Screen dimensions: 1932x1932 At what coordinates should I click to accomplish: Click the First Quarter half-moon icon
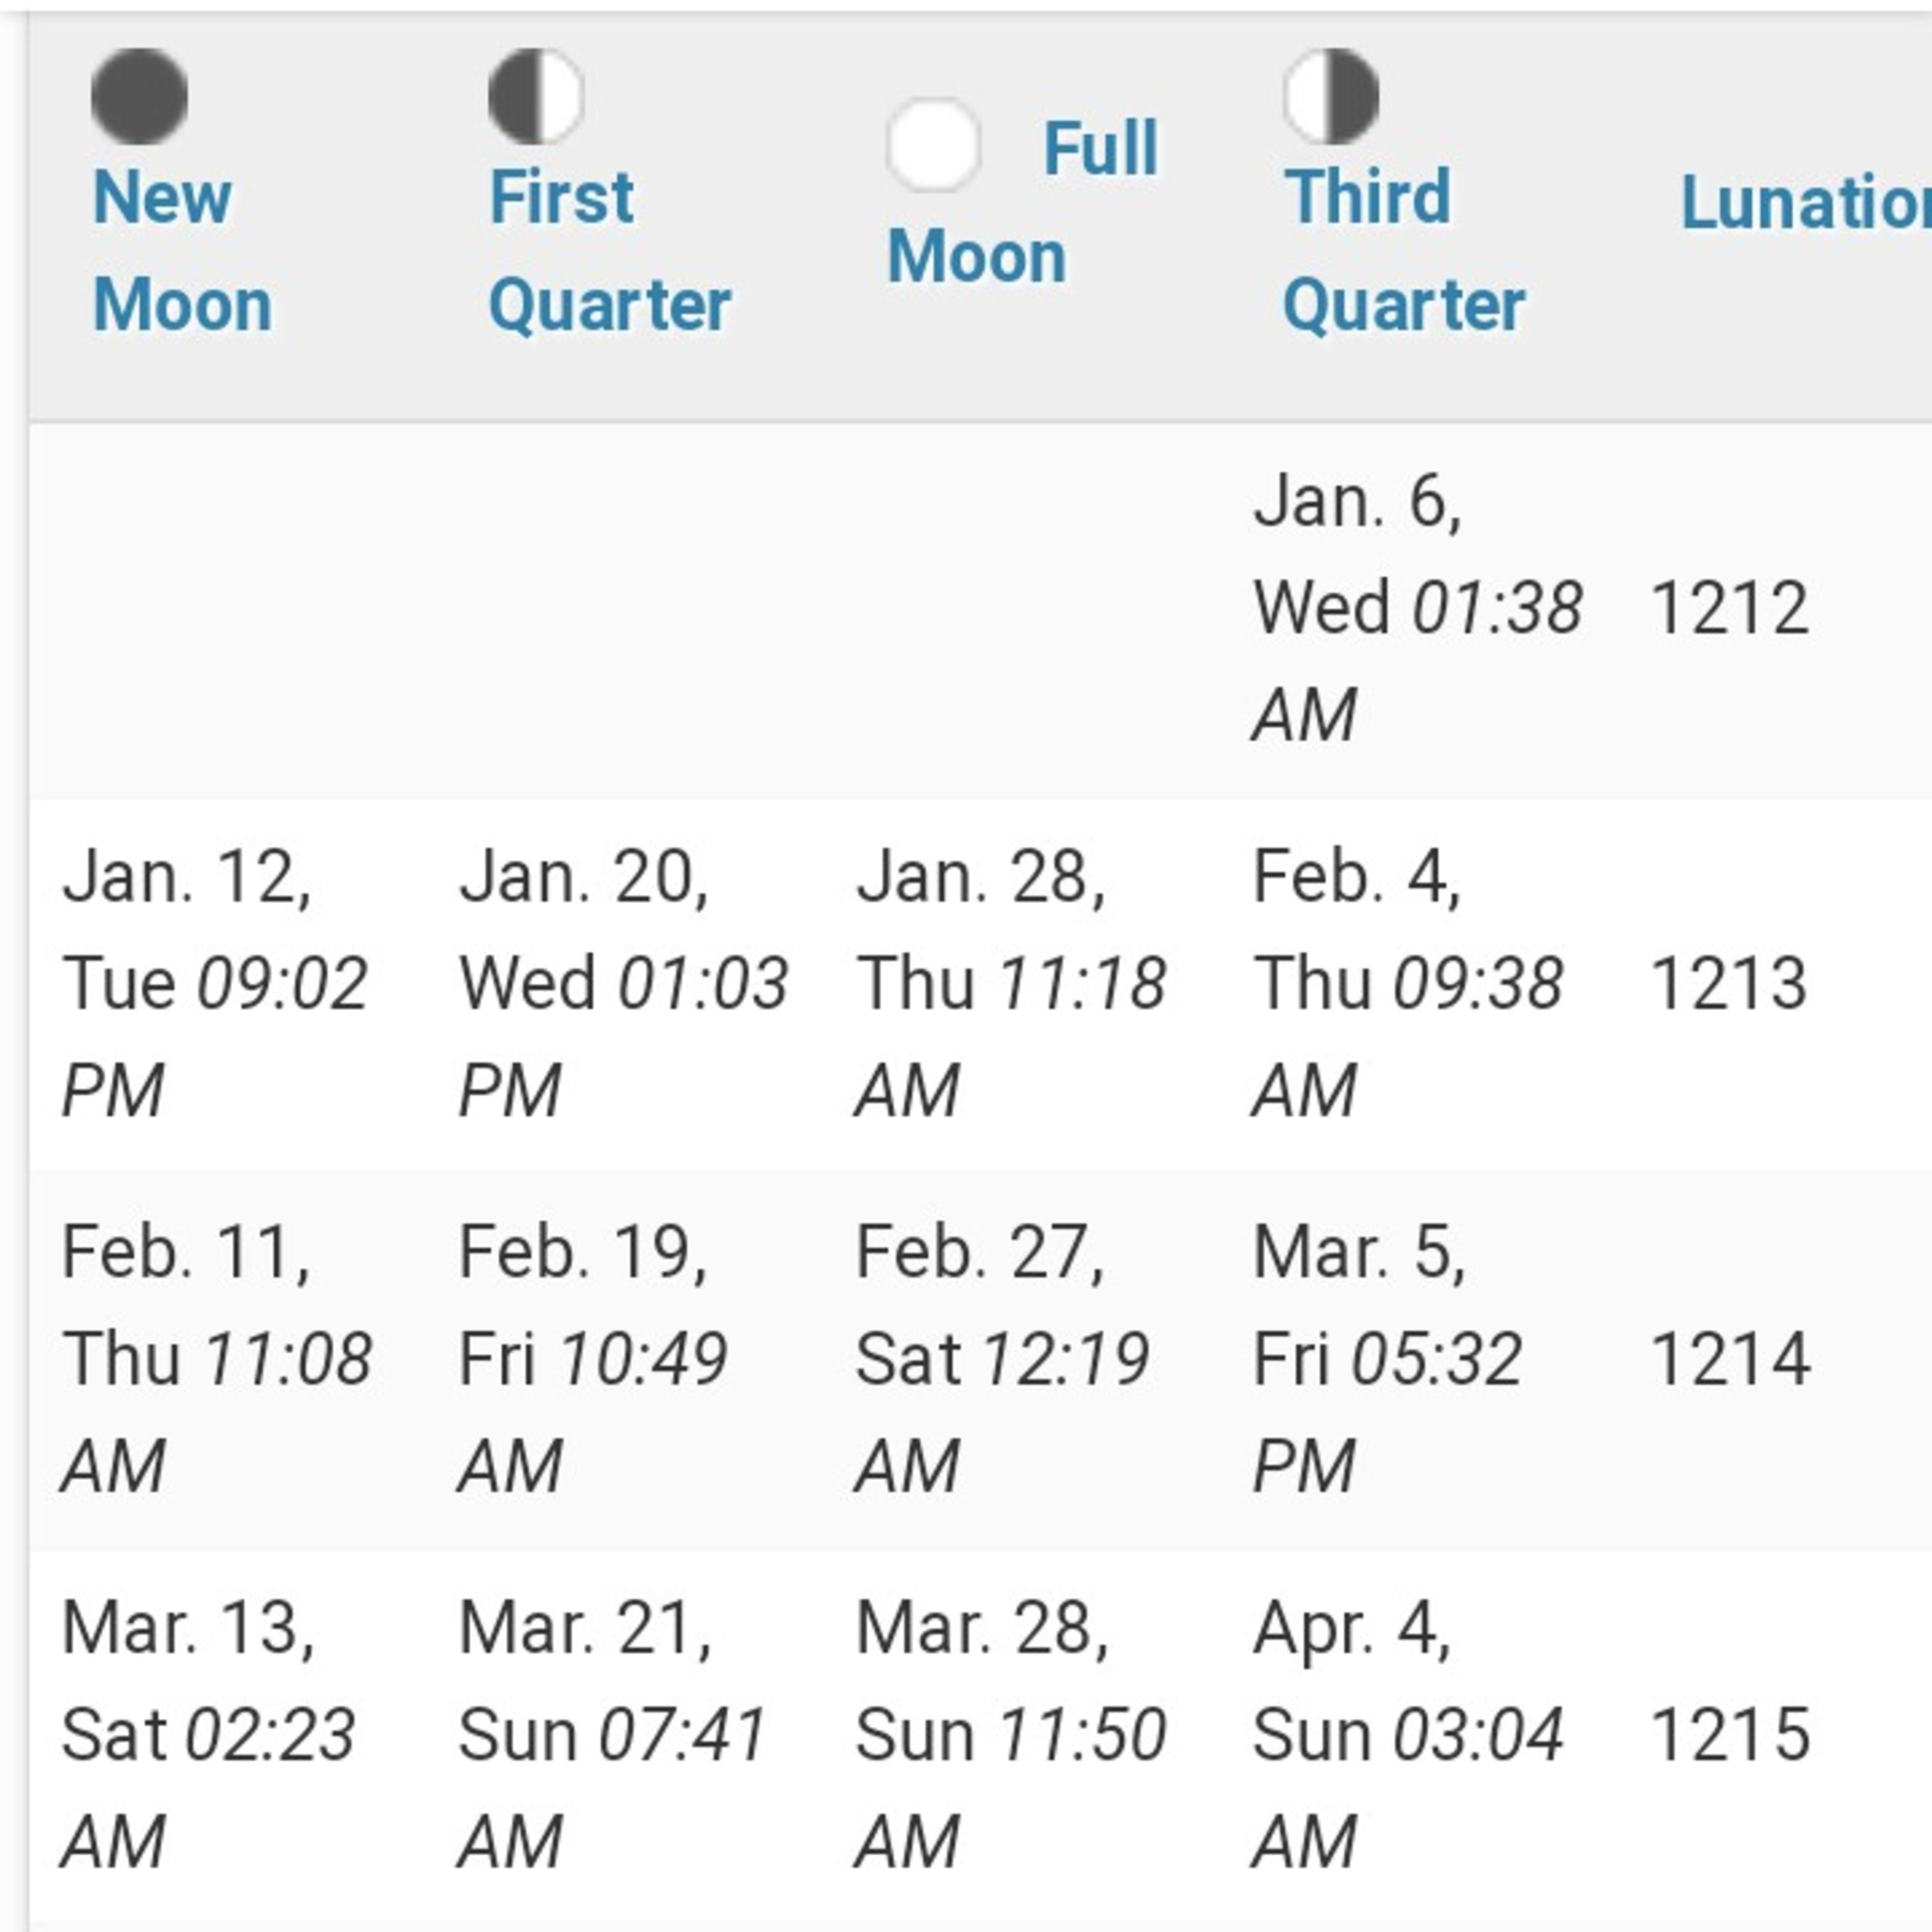click(536, 97)
